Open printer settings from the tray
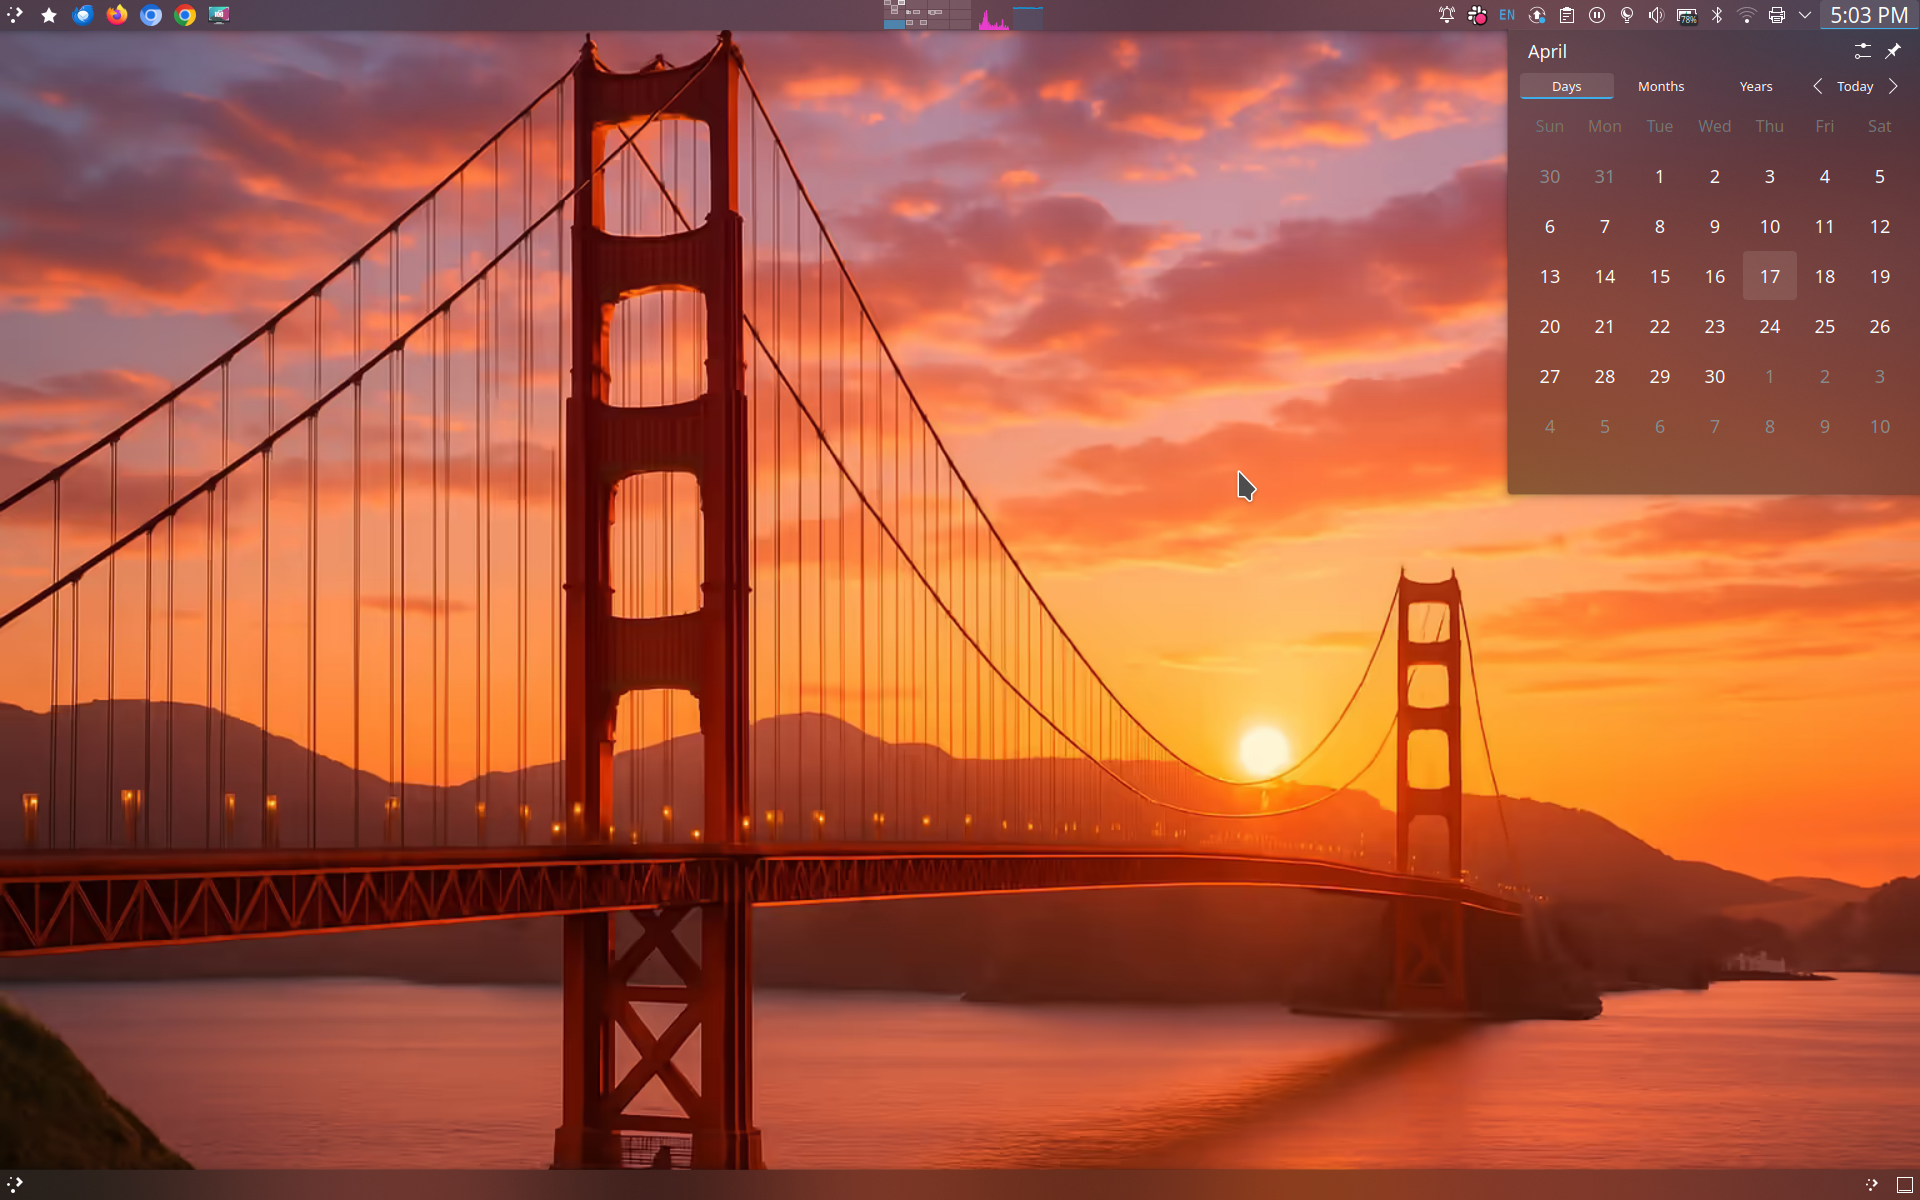 click(x=1778, y=15)
